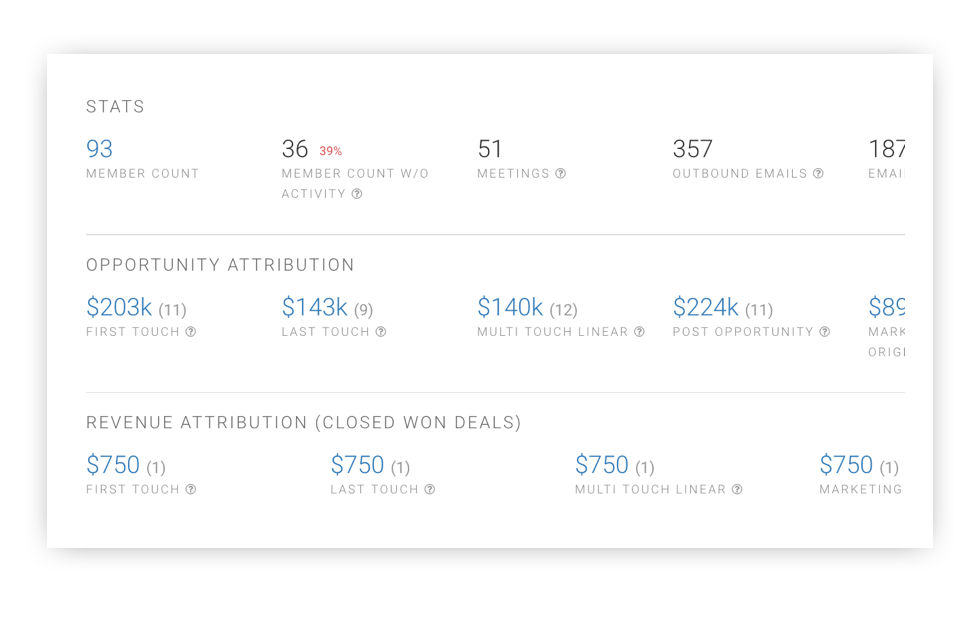Open the Post Opportunity help icon
This screenshot has height=637, width=980.
click(824, 331)
